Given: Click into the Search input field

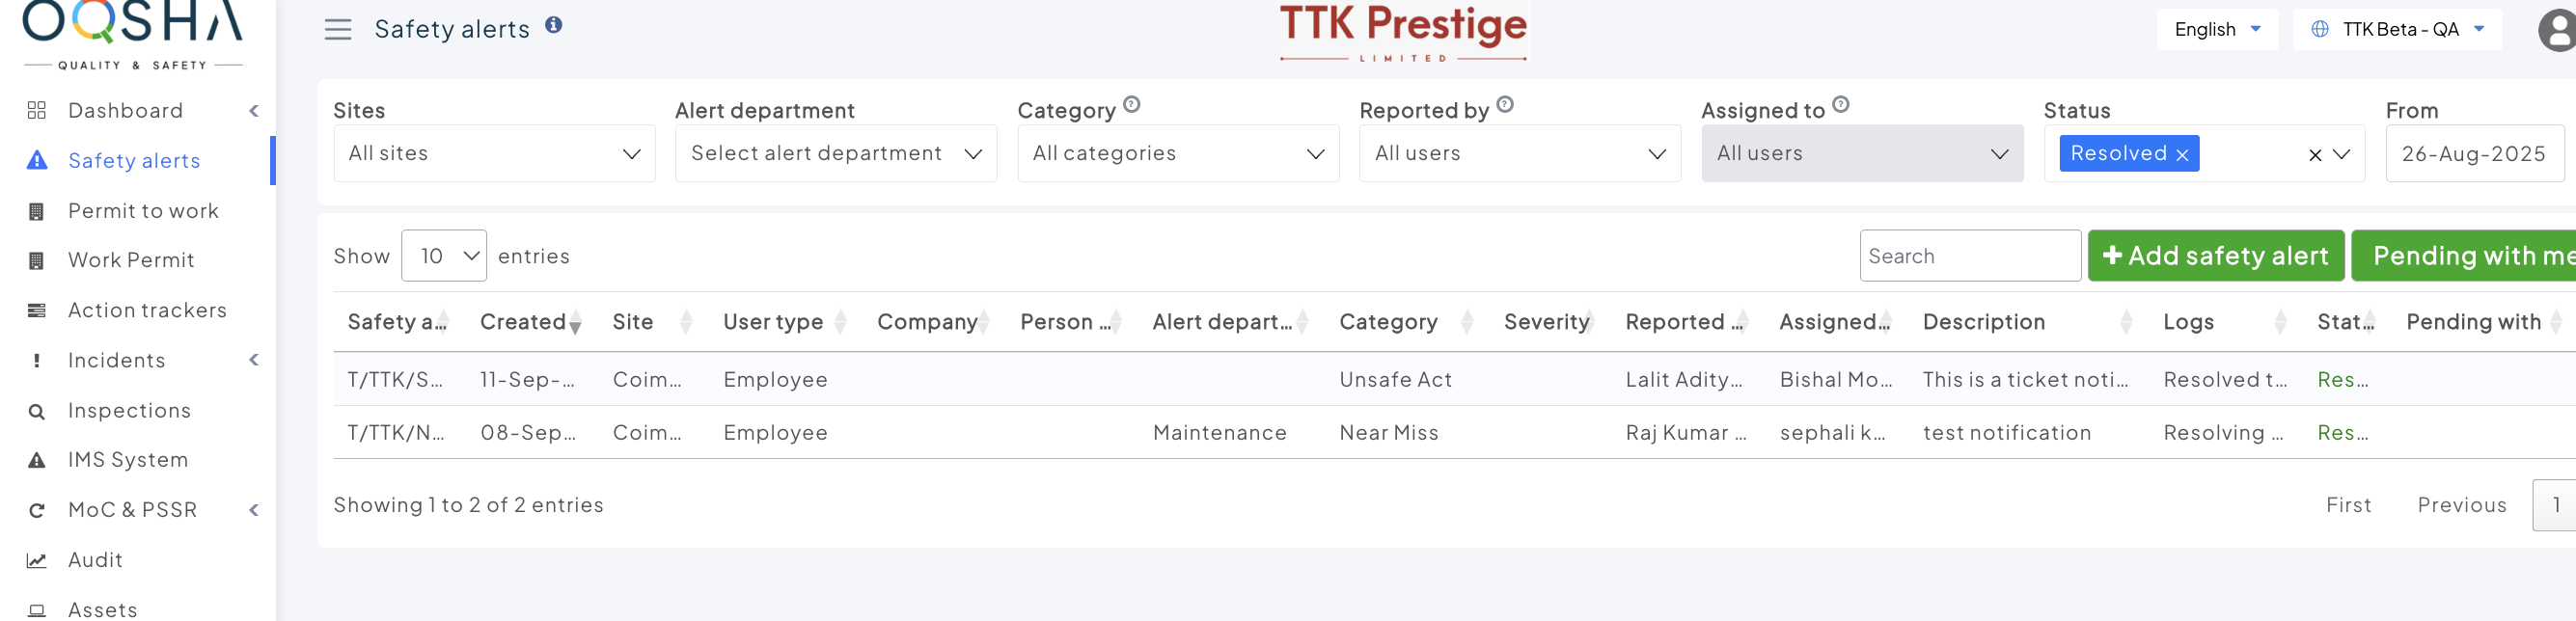Looking at the screenshot, I should (1969, 256).
